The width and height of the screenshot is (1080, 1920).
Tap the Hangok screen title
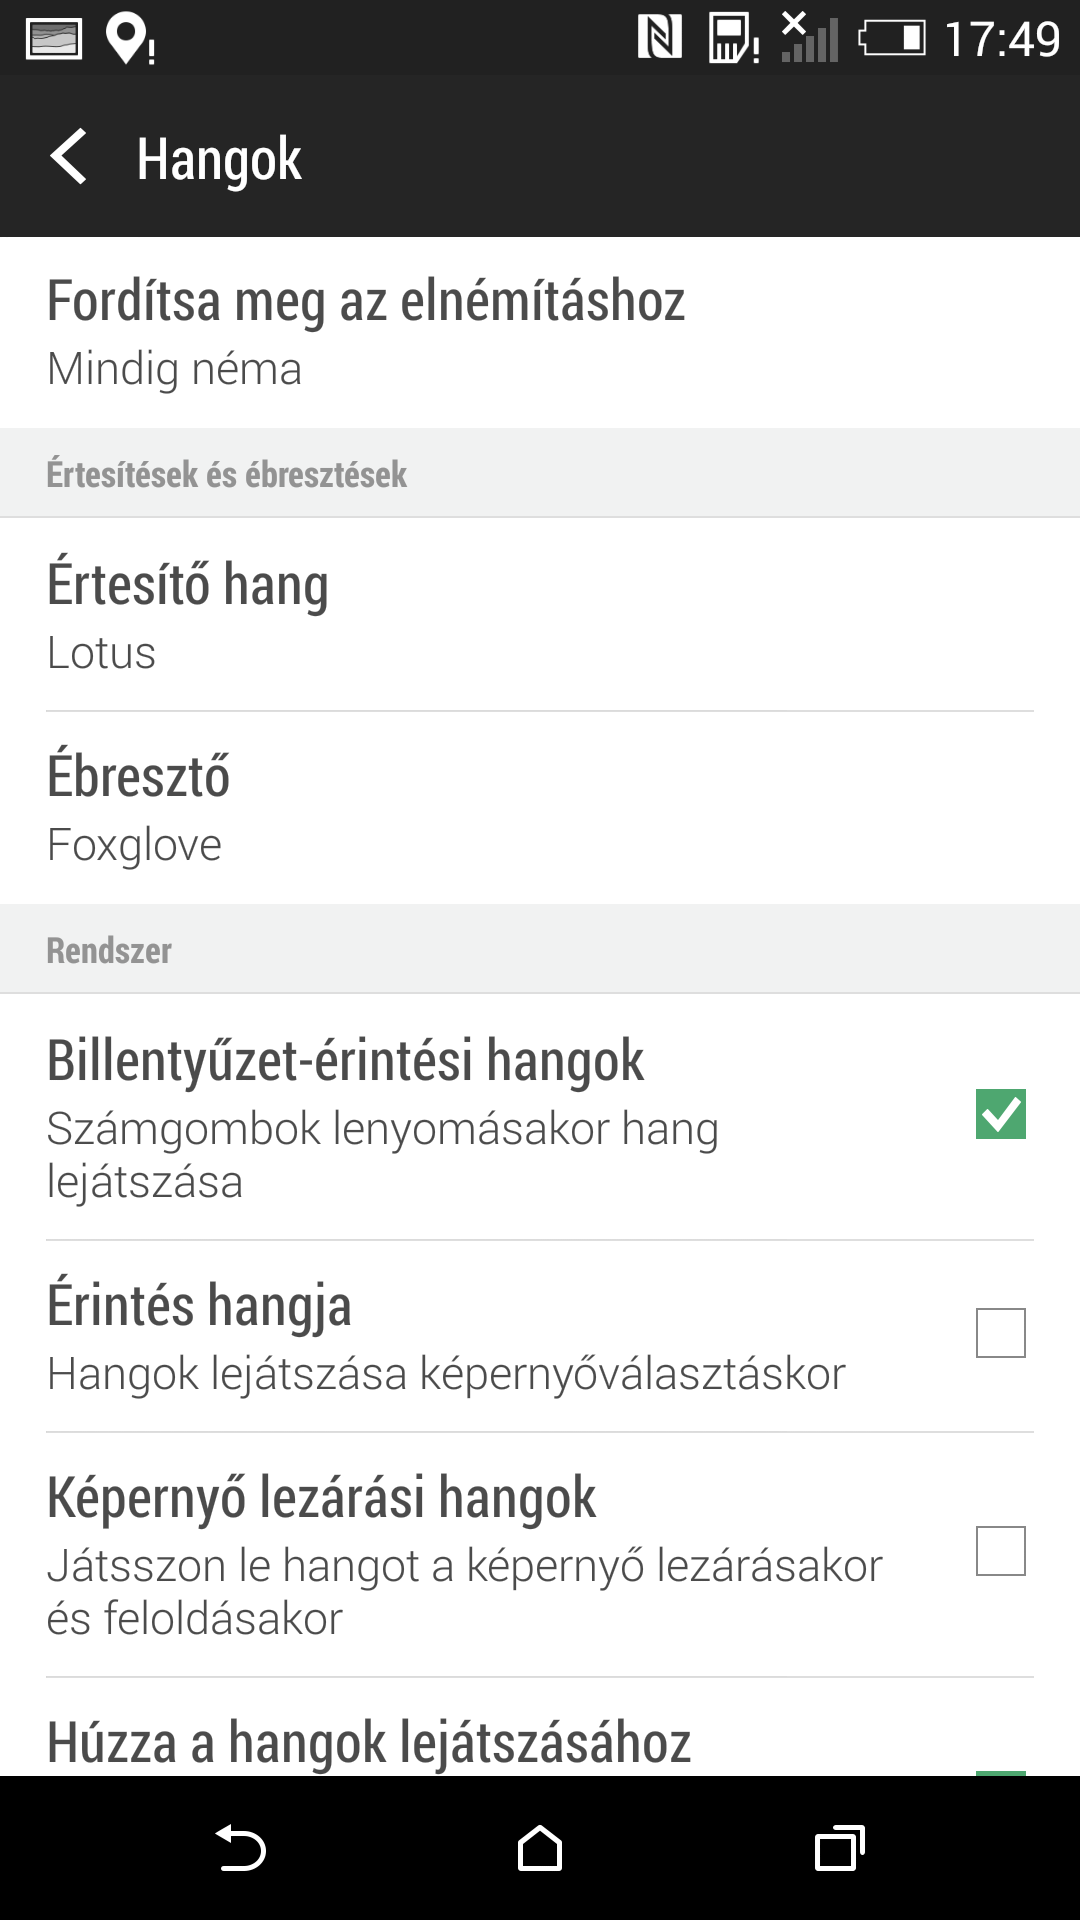219,159
